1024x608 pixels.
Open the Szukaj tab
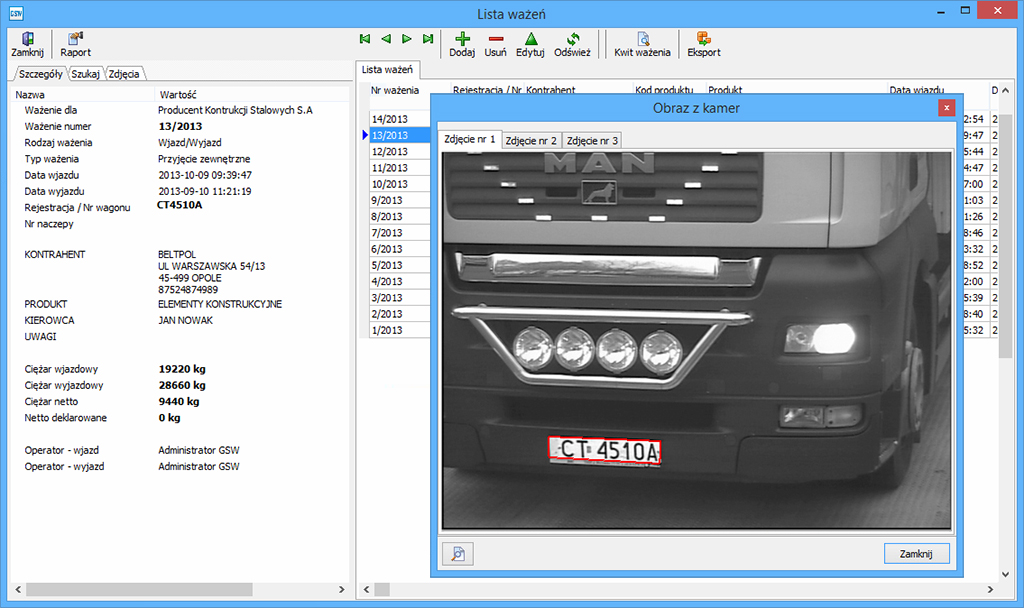tap(86, 74)
